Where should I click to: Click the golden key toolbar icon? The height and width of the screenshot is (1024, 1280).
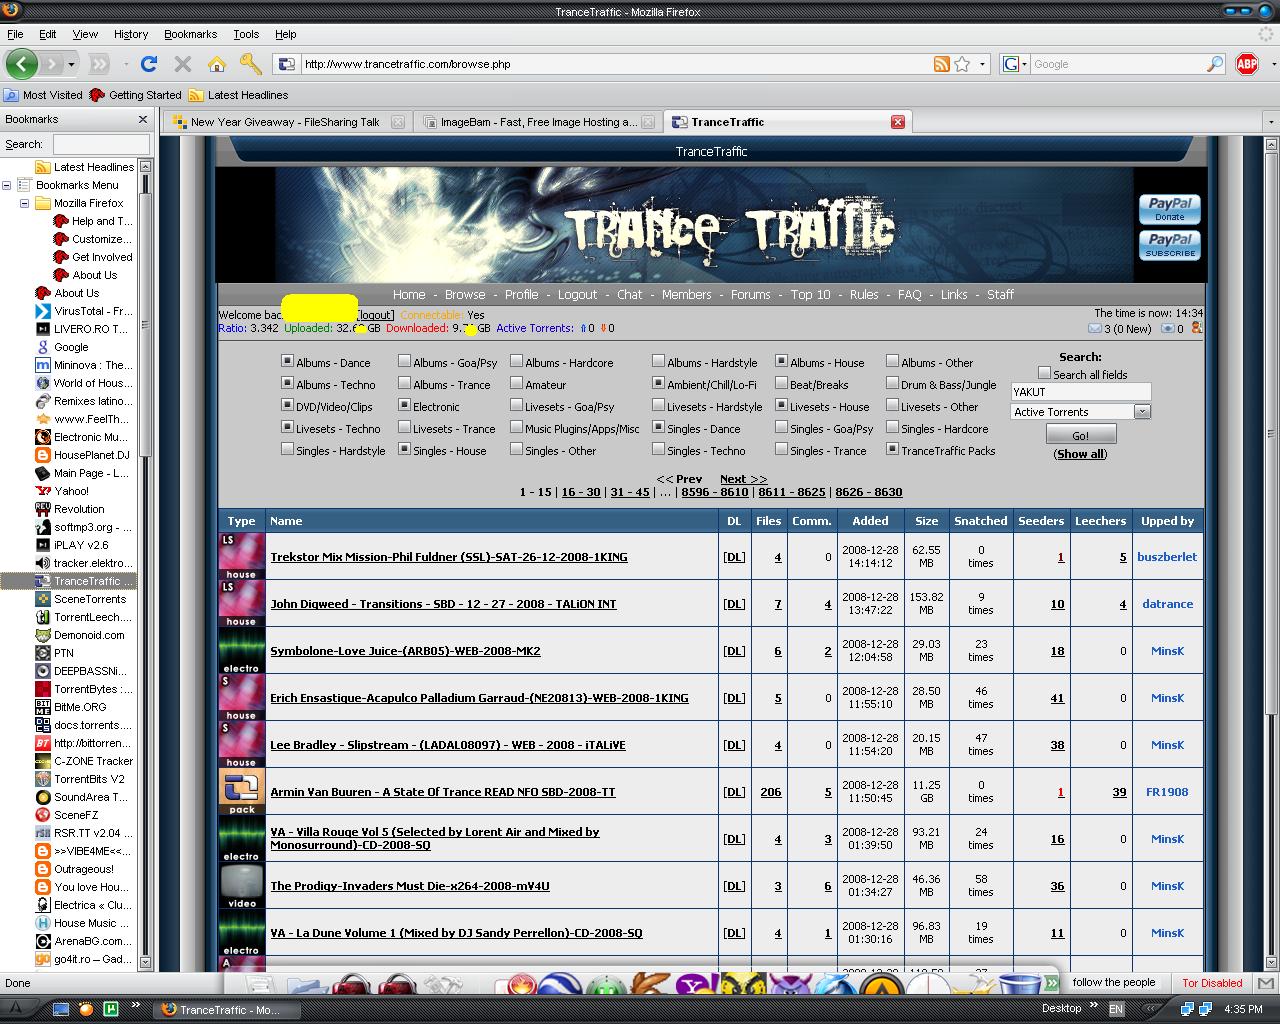(250, 64)
